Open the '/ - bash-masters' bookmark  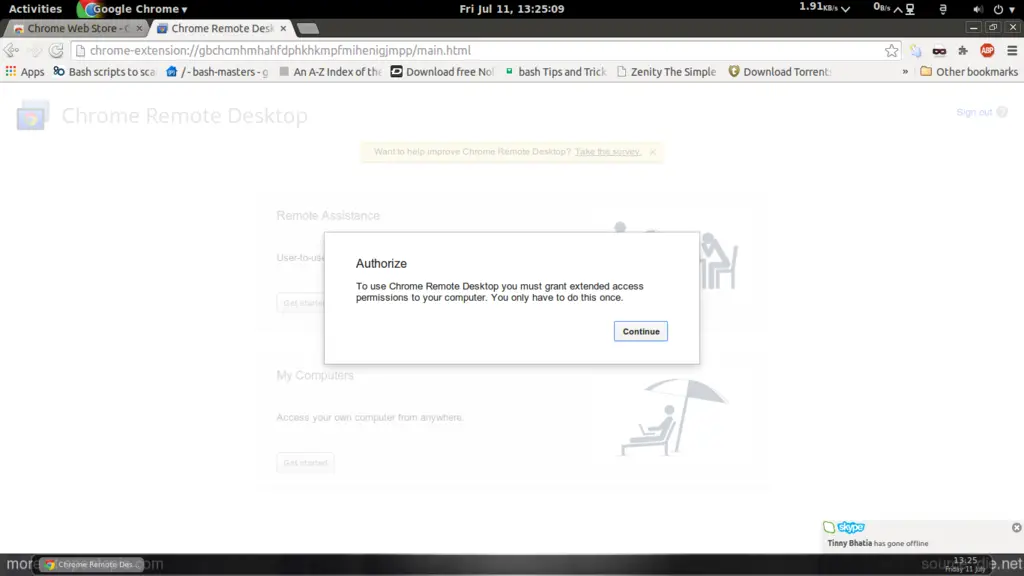pyautogui.click(x=217, y=72)
